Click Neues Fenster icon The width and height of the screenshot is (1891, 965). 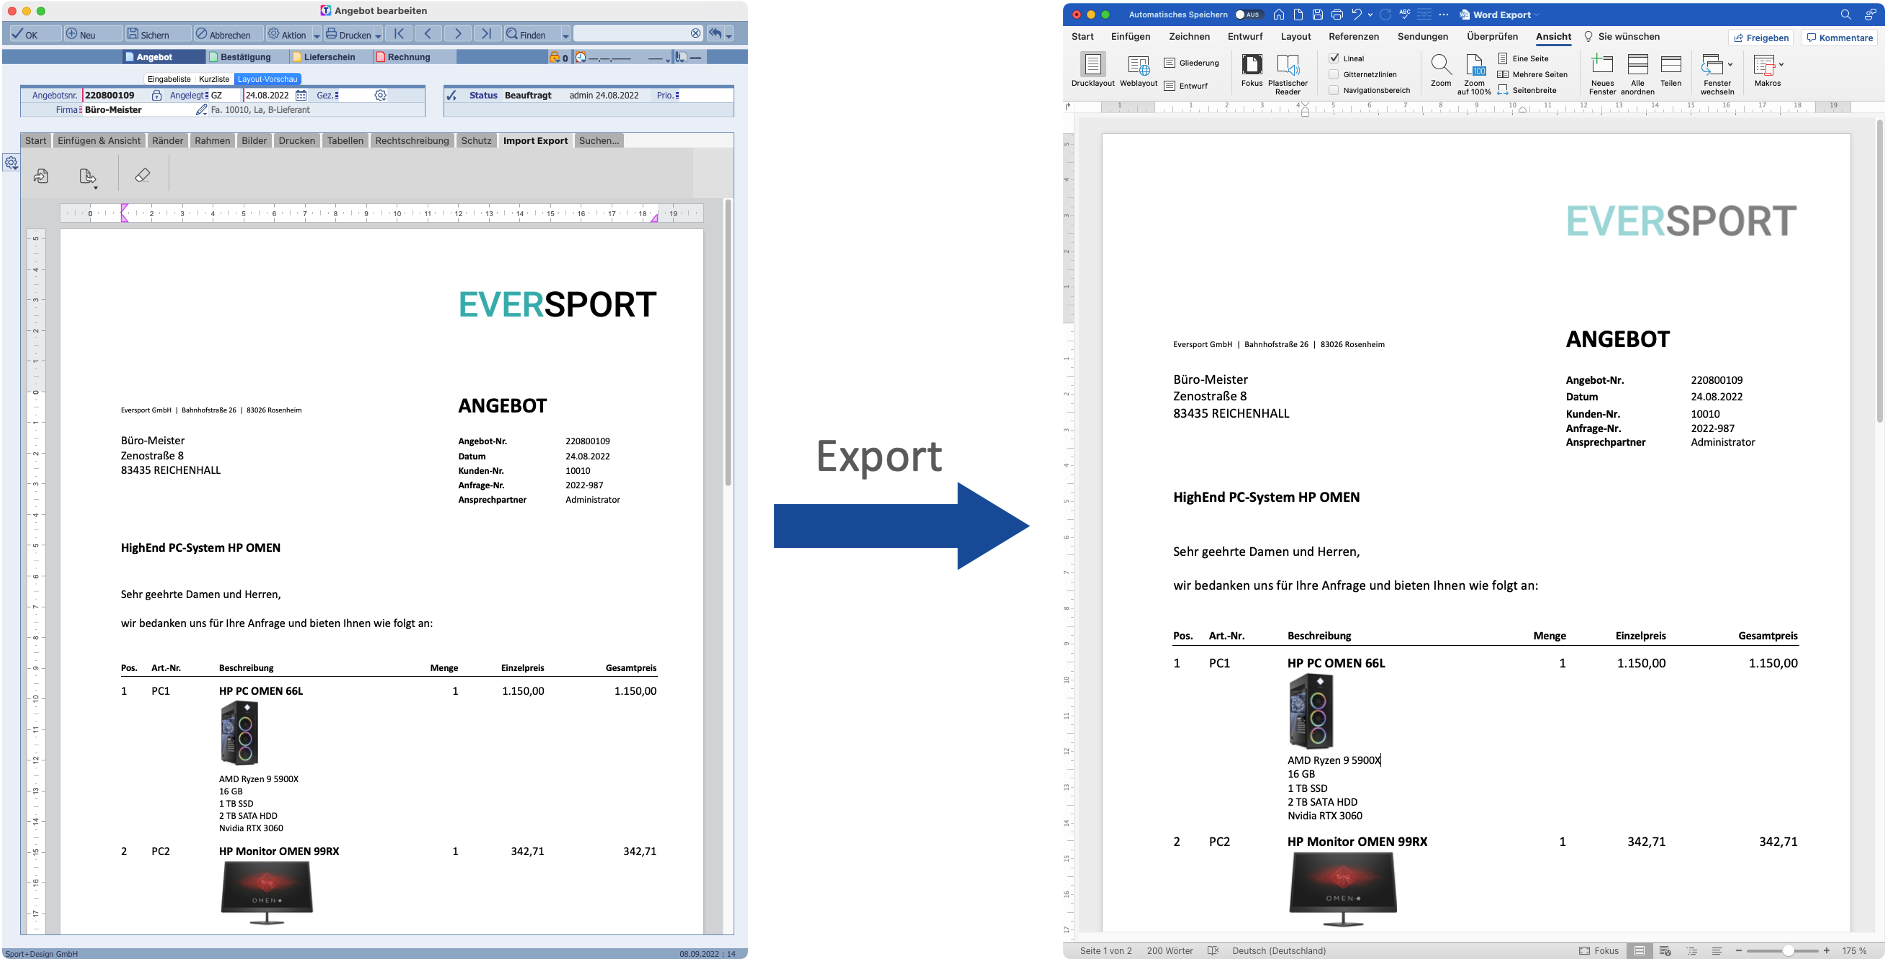click(1602, 65)
